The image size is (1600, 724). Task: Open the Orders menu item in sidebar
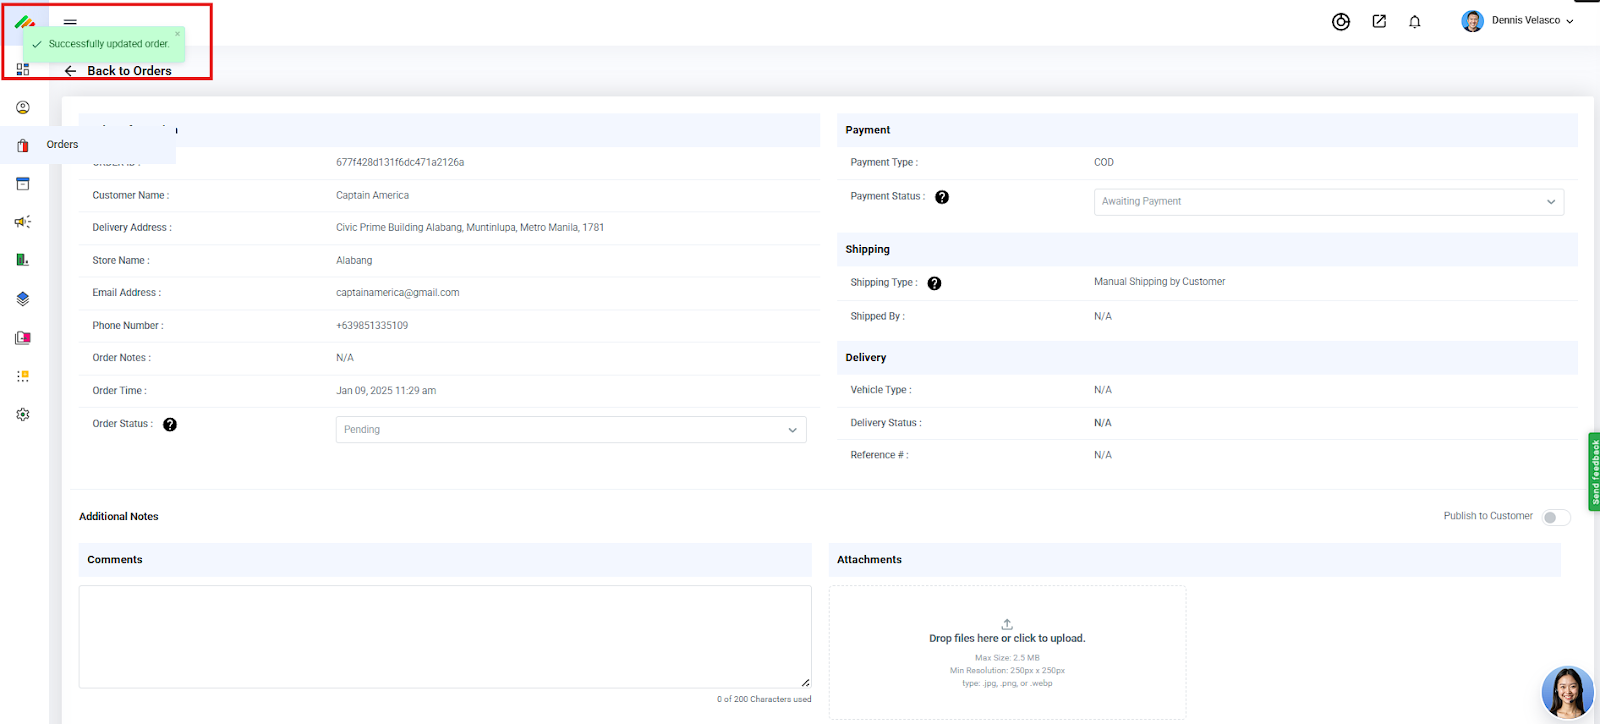point(62,145)
